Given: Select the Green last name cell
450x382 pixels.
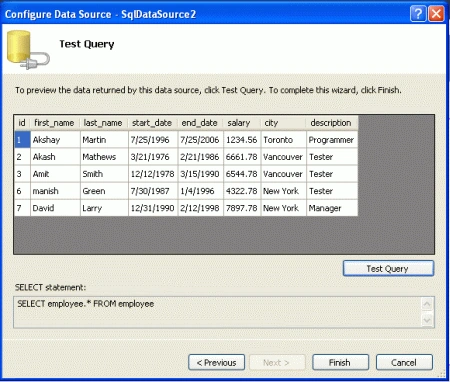Looking at the screenshot, I should pos(104,191).
